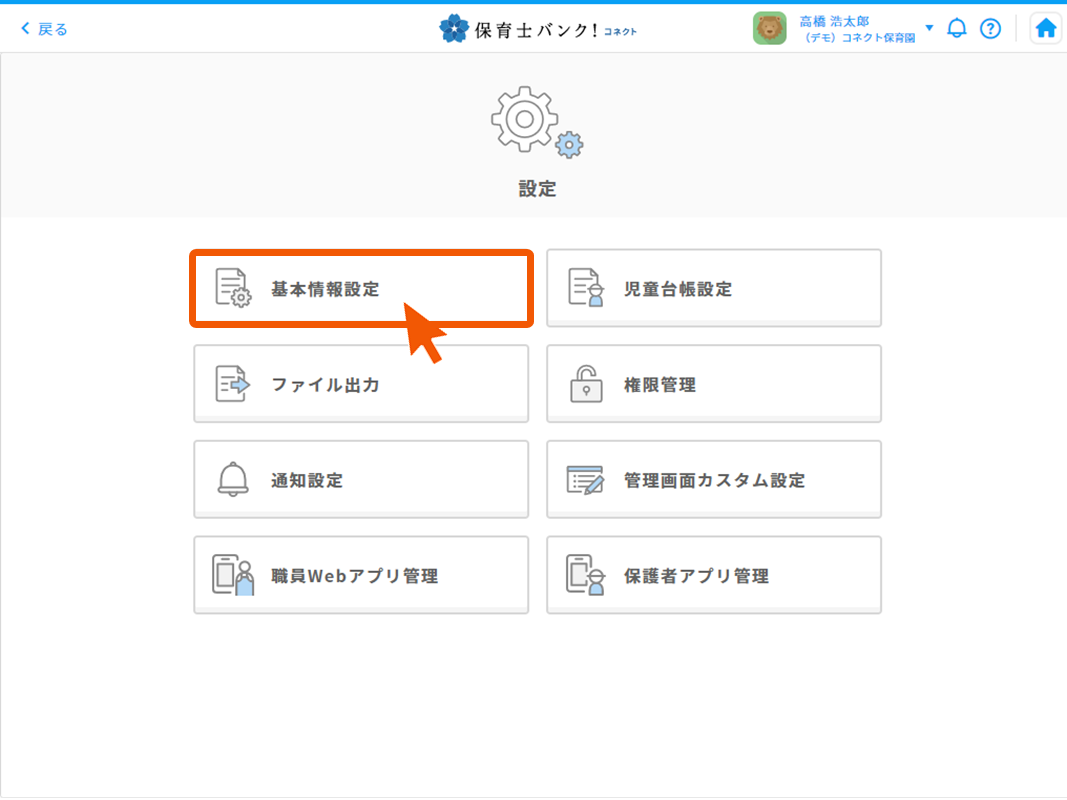This screenshot has width=1067, height=800.
Task: Select the 管理画面カスタム設定 tile
Action: click(x=714, y=480)
